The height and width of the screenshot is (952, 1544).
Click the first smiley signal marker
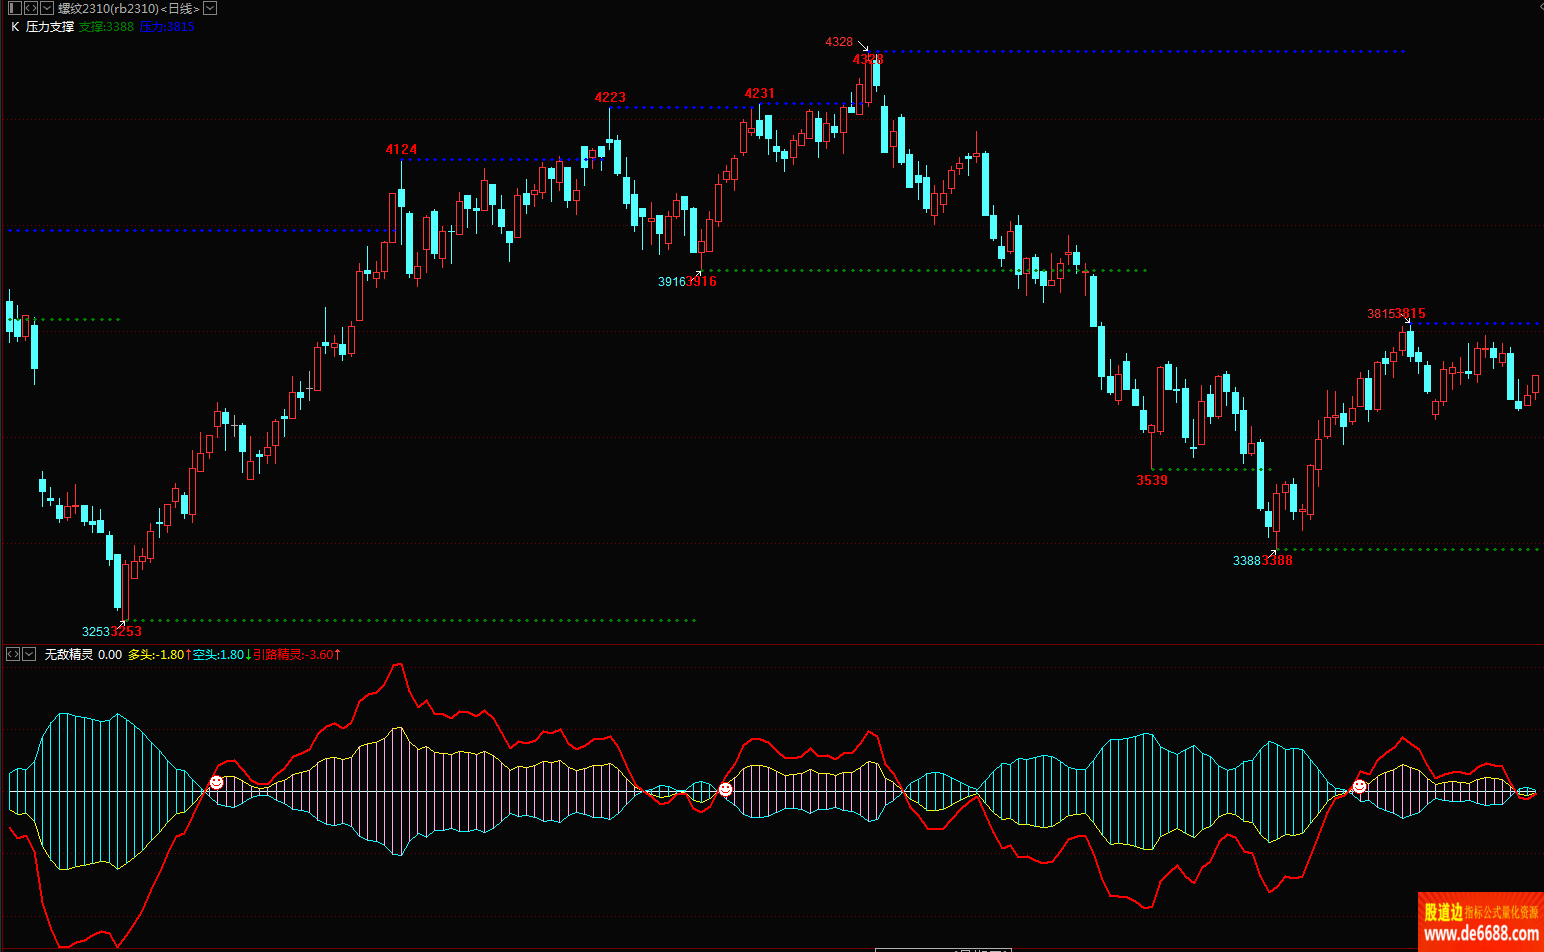[x=216, y=782]
